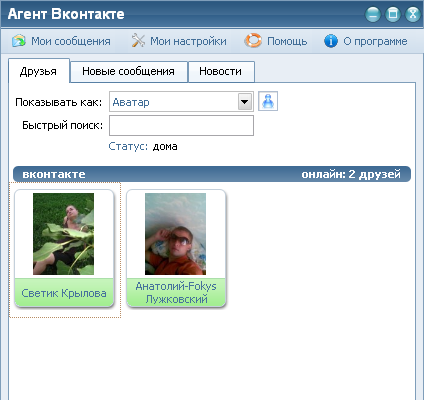The image size is (424, 400).
Task: Select Анатолий-Fokys Лужковский's avatar photo
Action: pos(175,234)
